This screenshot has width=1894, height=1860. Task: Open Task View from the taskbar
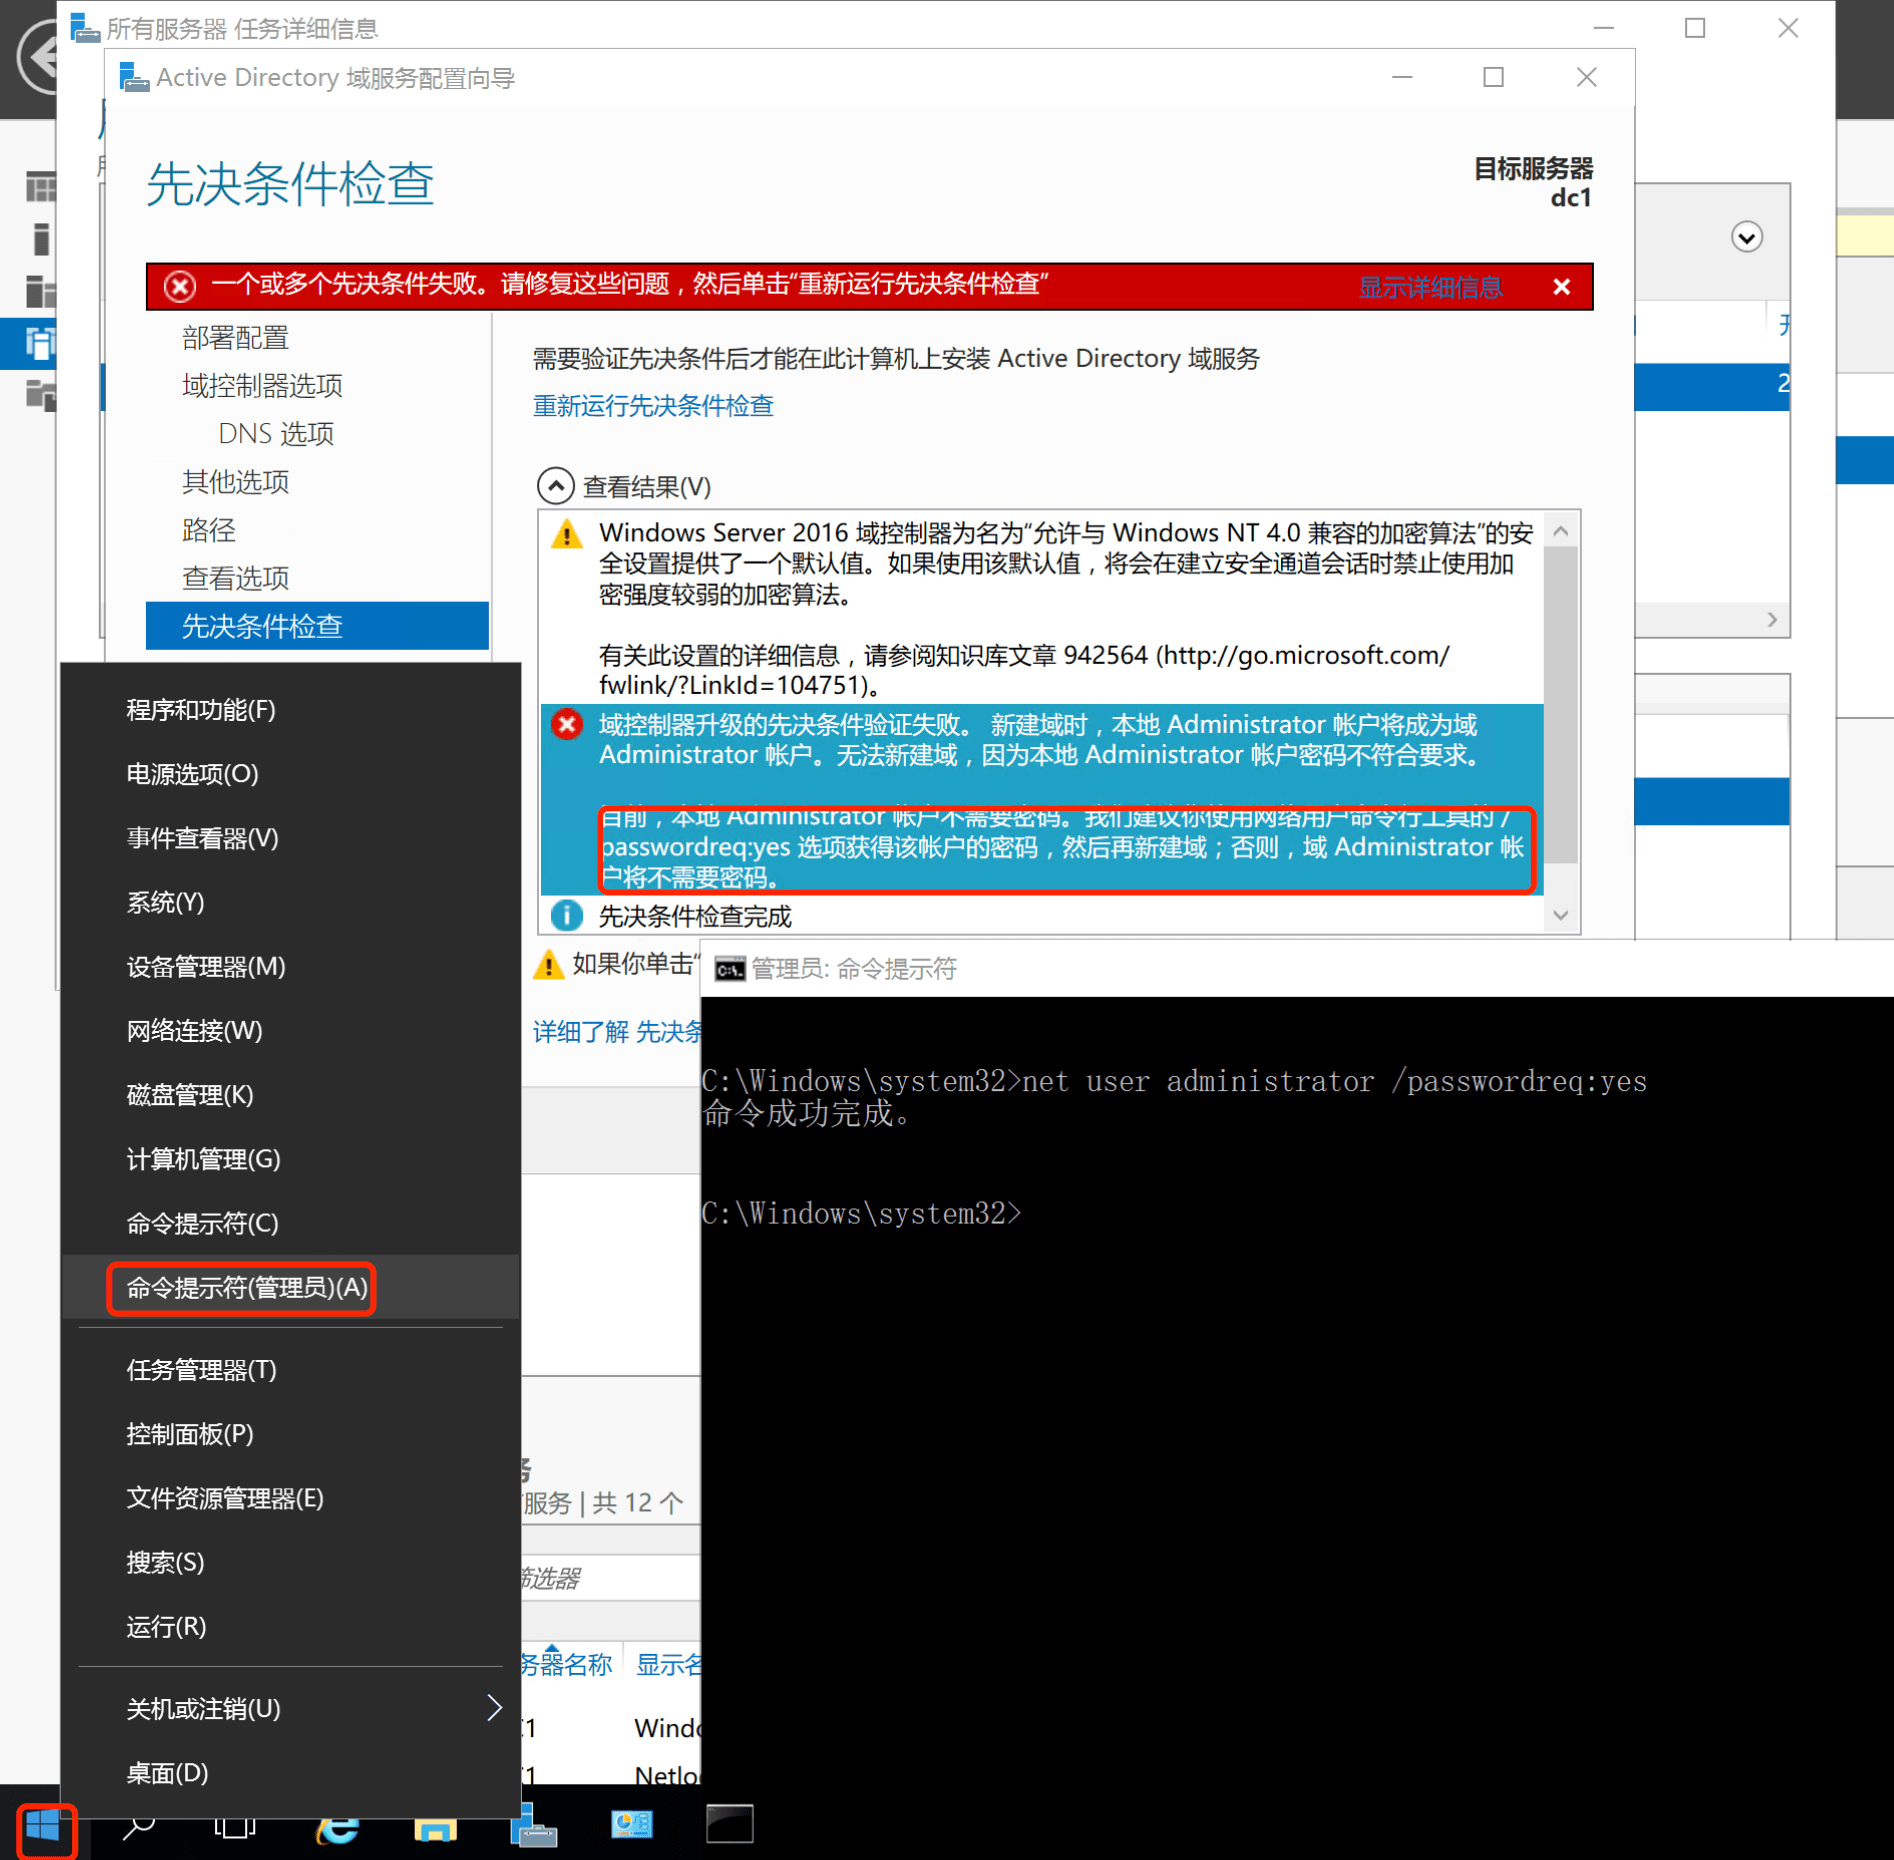(234, 1826)
